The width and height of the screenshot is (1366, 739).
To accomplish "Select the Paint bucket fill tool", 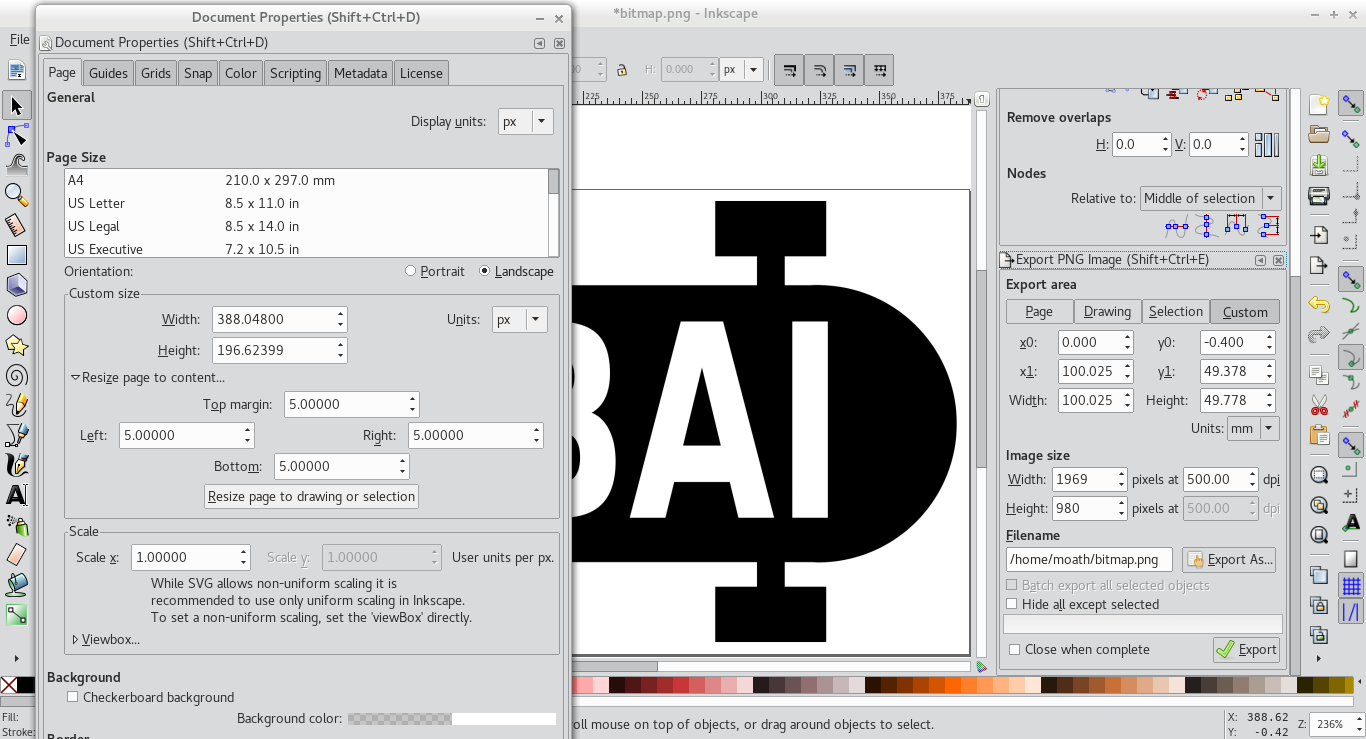I will [x=16, y=584].
